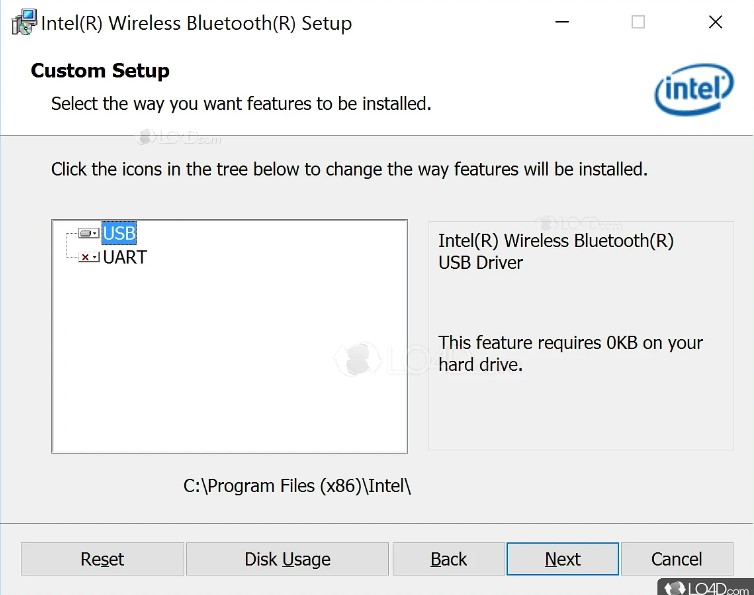This screenshot has height=595, width=754.
Task: Click the C:\Program Files (x86)\Intel\ path
Action: pos(297,486)
